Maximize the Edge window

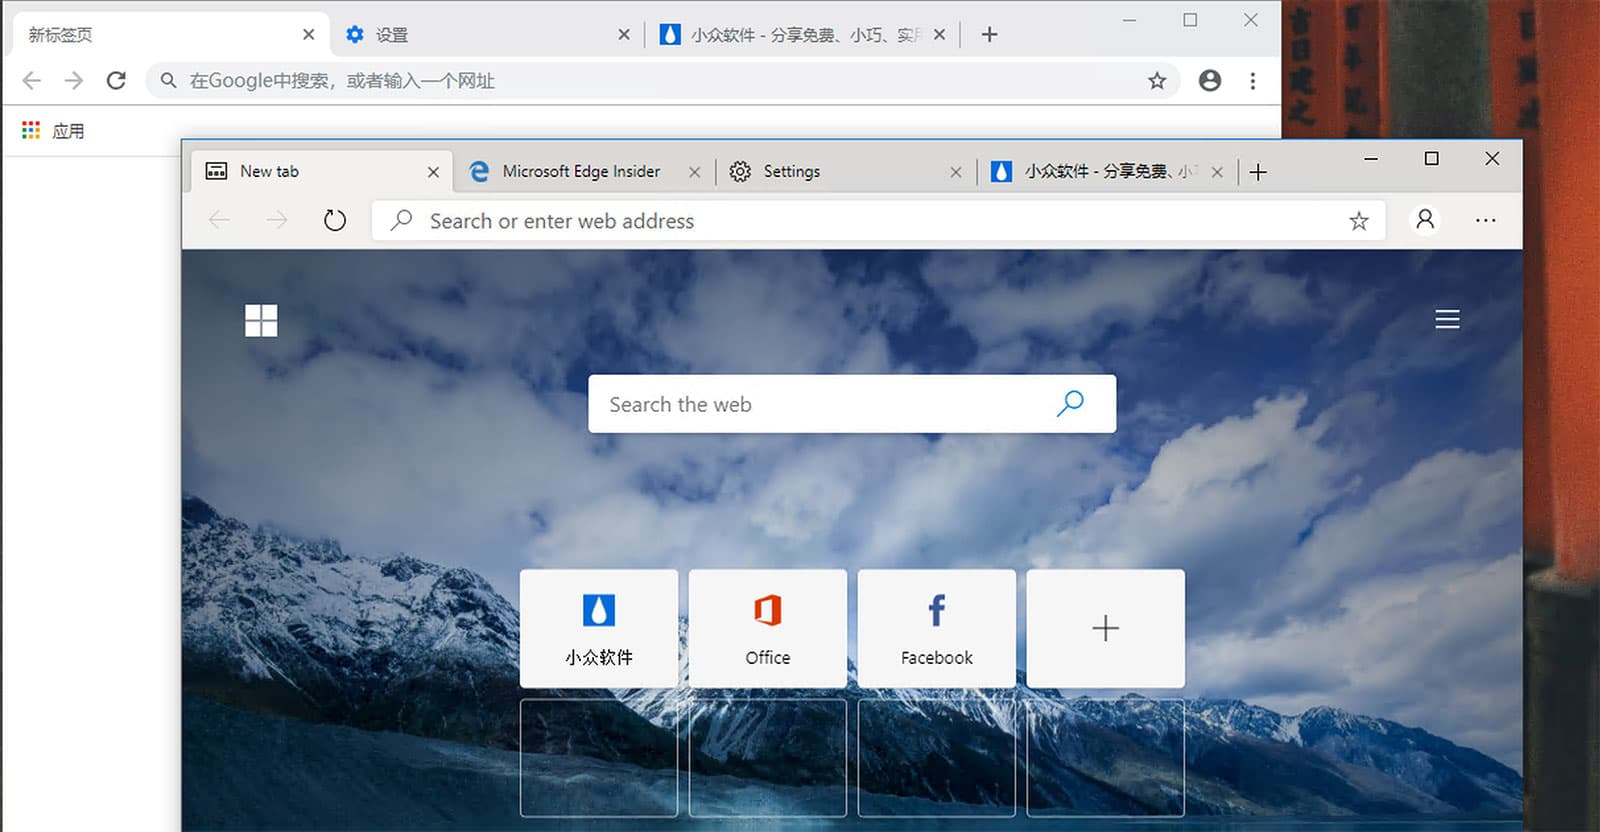[x=1432, y=158]
